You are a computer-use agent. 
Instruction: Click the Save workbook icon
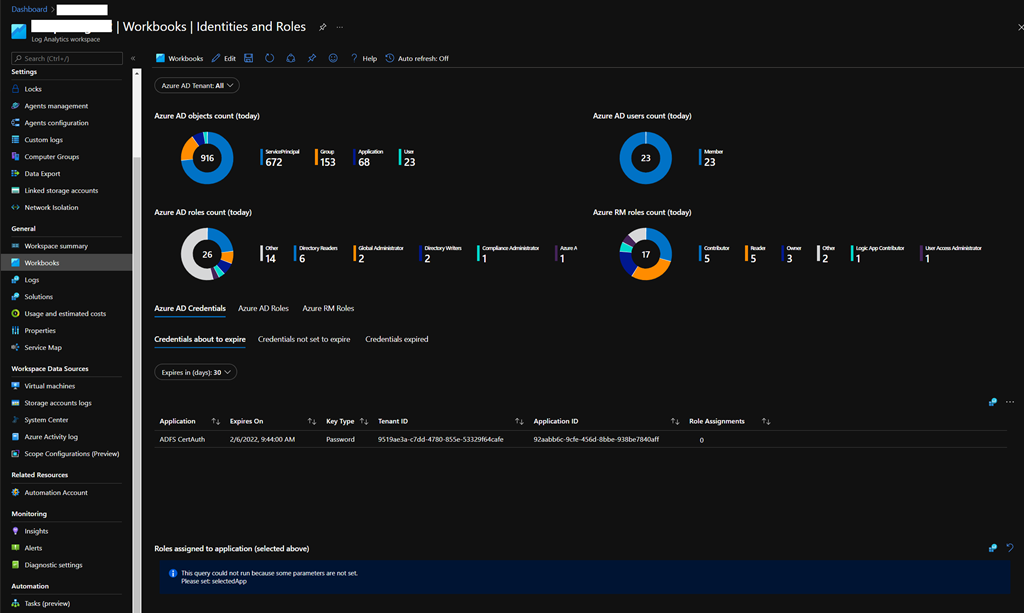(249, 59)
